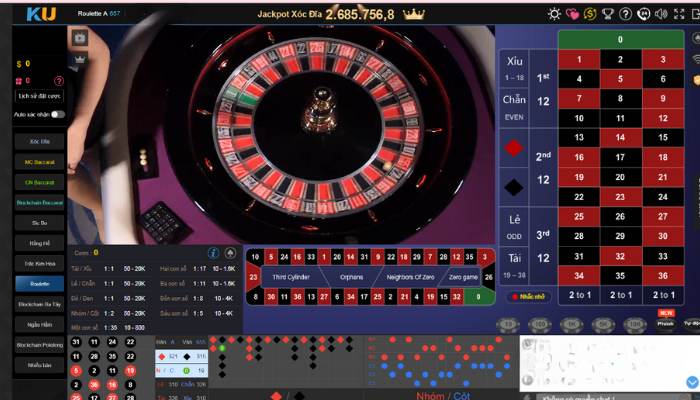Click the camera icon on the video
The width and height of the screenshot is (700, 400).
click(80, 38)
